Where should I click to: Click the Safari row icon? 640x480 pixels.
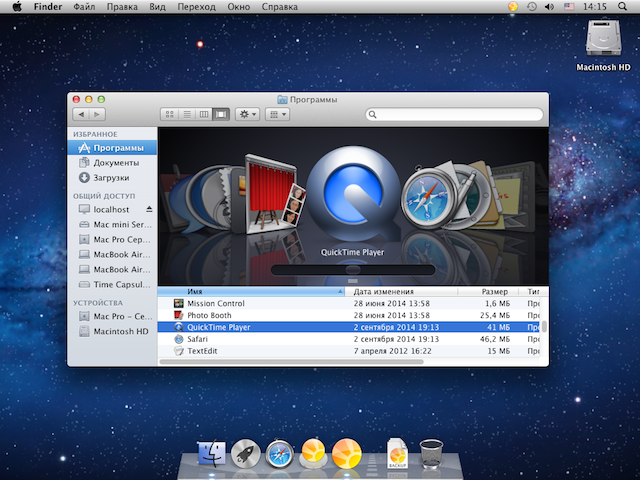pos(179,339)
